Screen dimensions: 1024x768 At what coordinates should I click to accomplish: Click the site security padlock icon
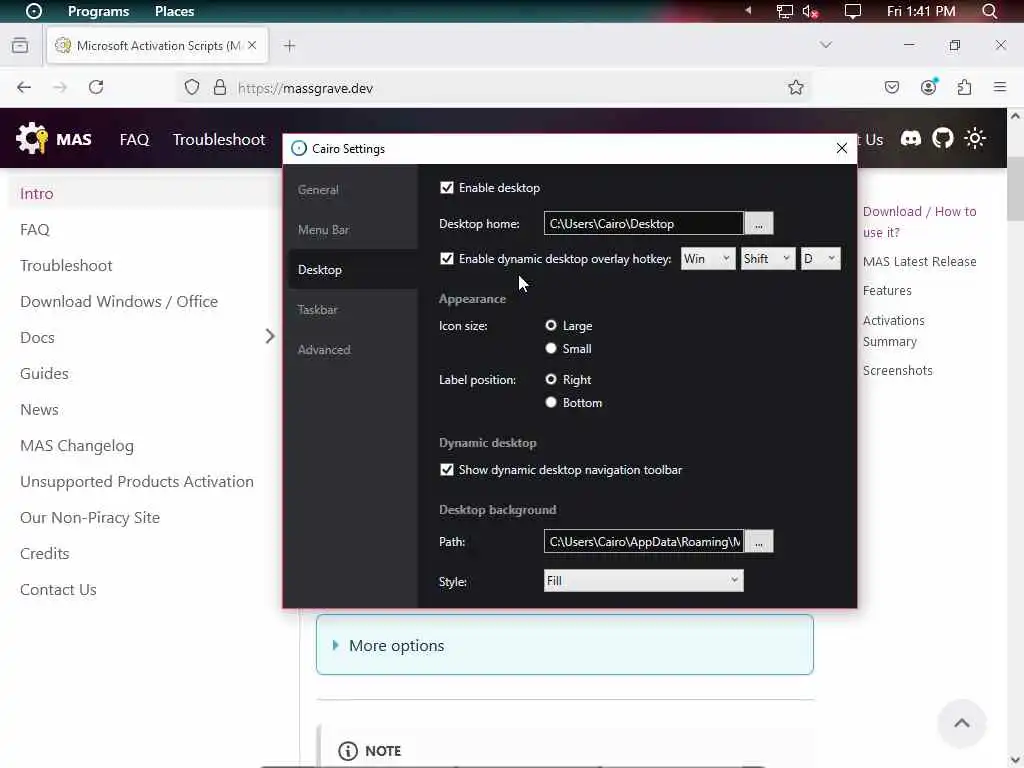220,88
